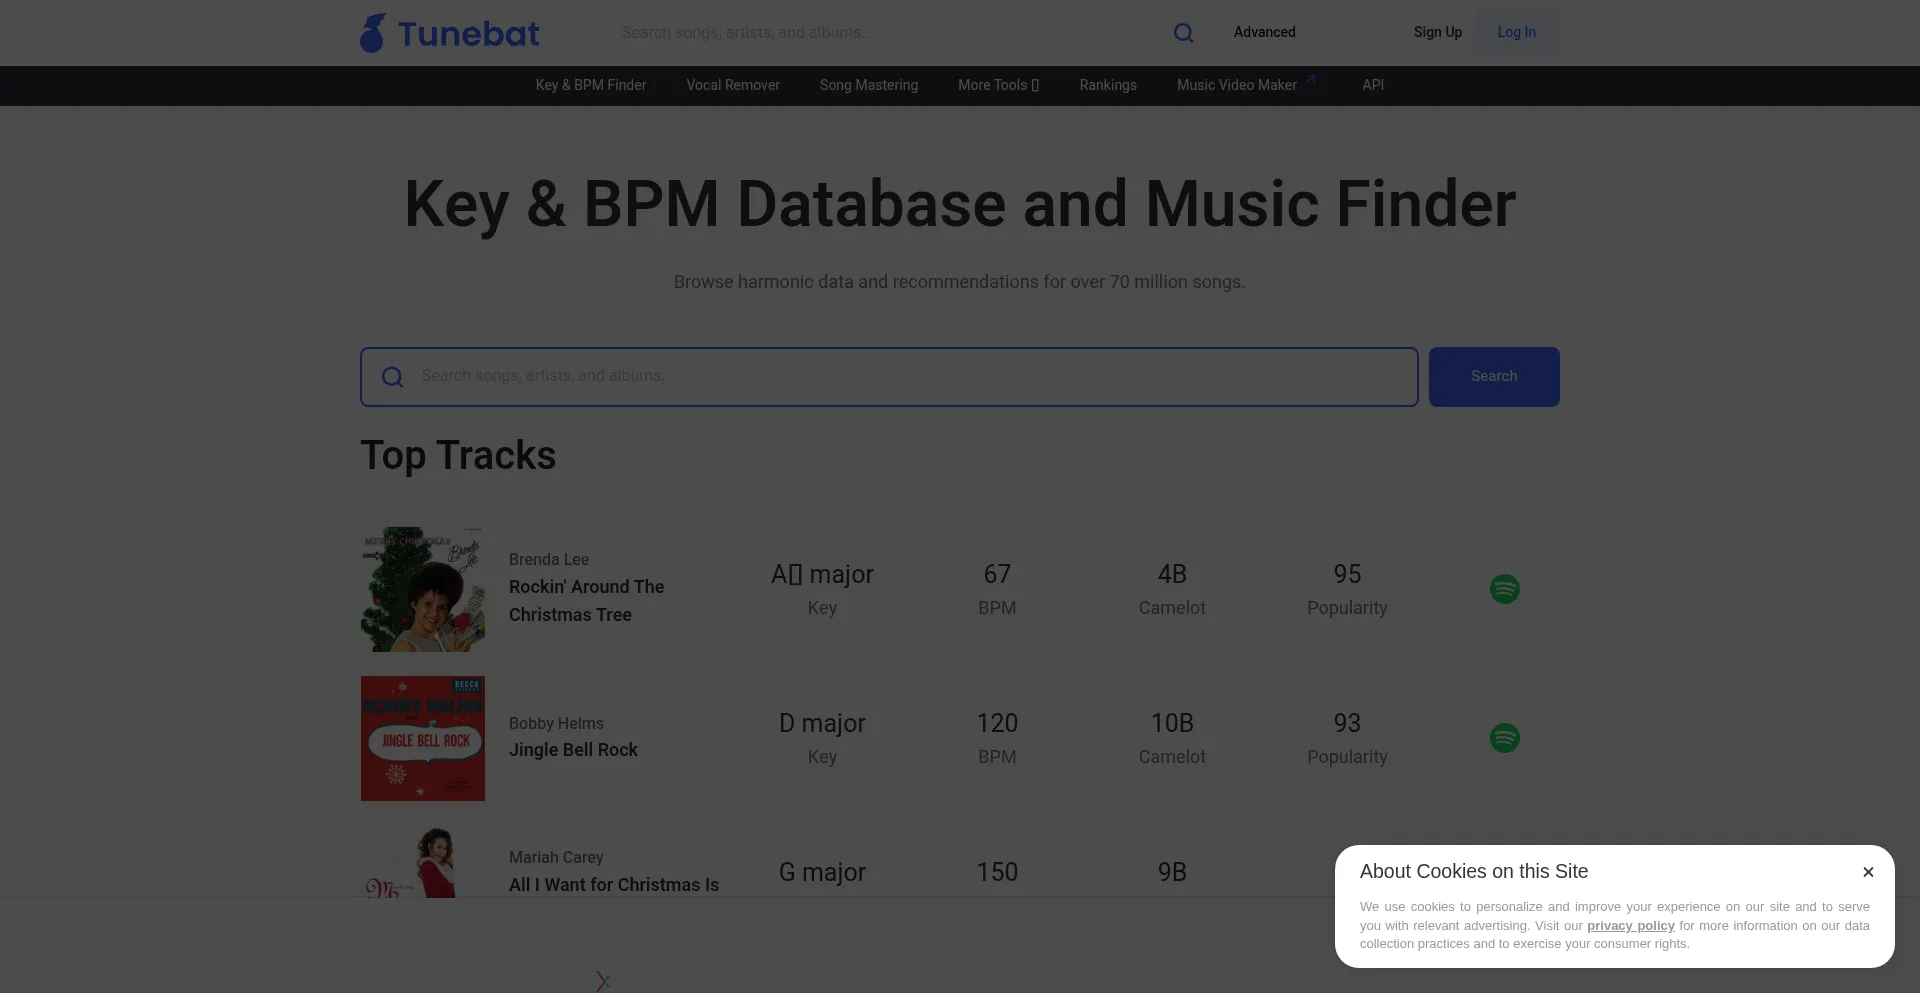Click the Sign Up link

pyautogui.click(x=1437, y=32)
